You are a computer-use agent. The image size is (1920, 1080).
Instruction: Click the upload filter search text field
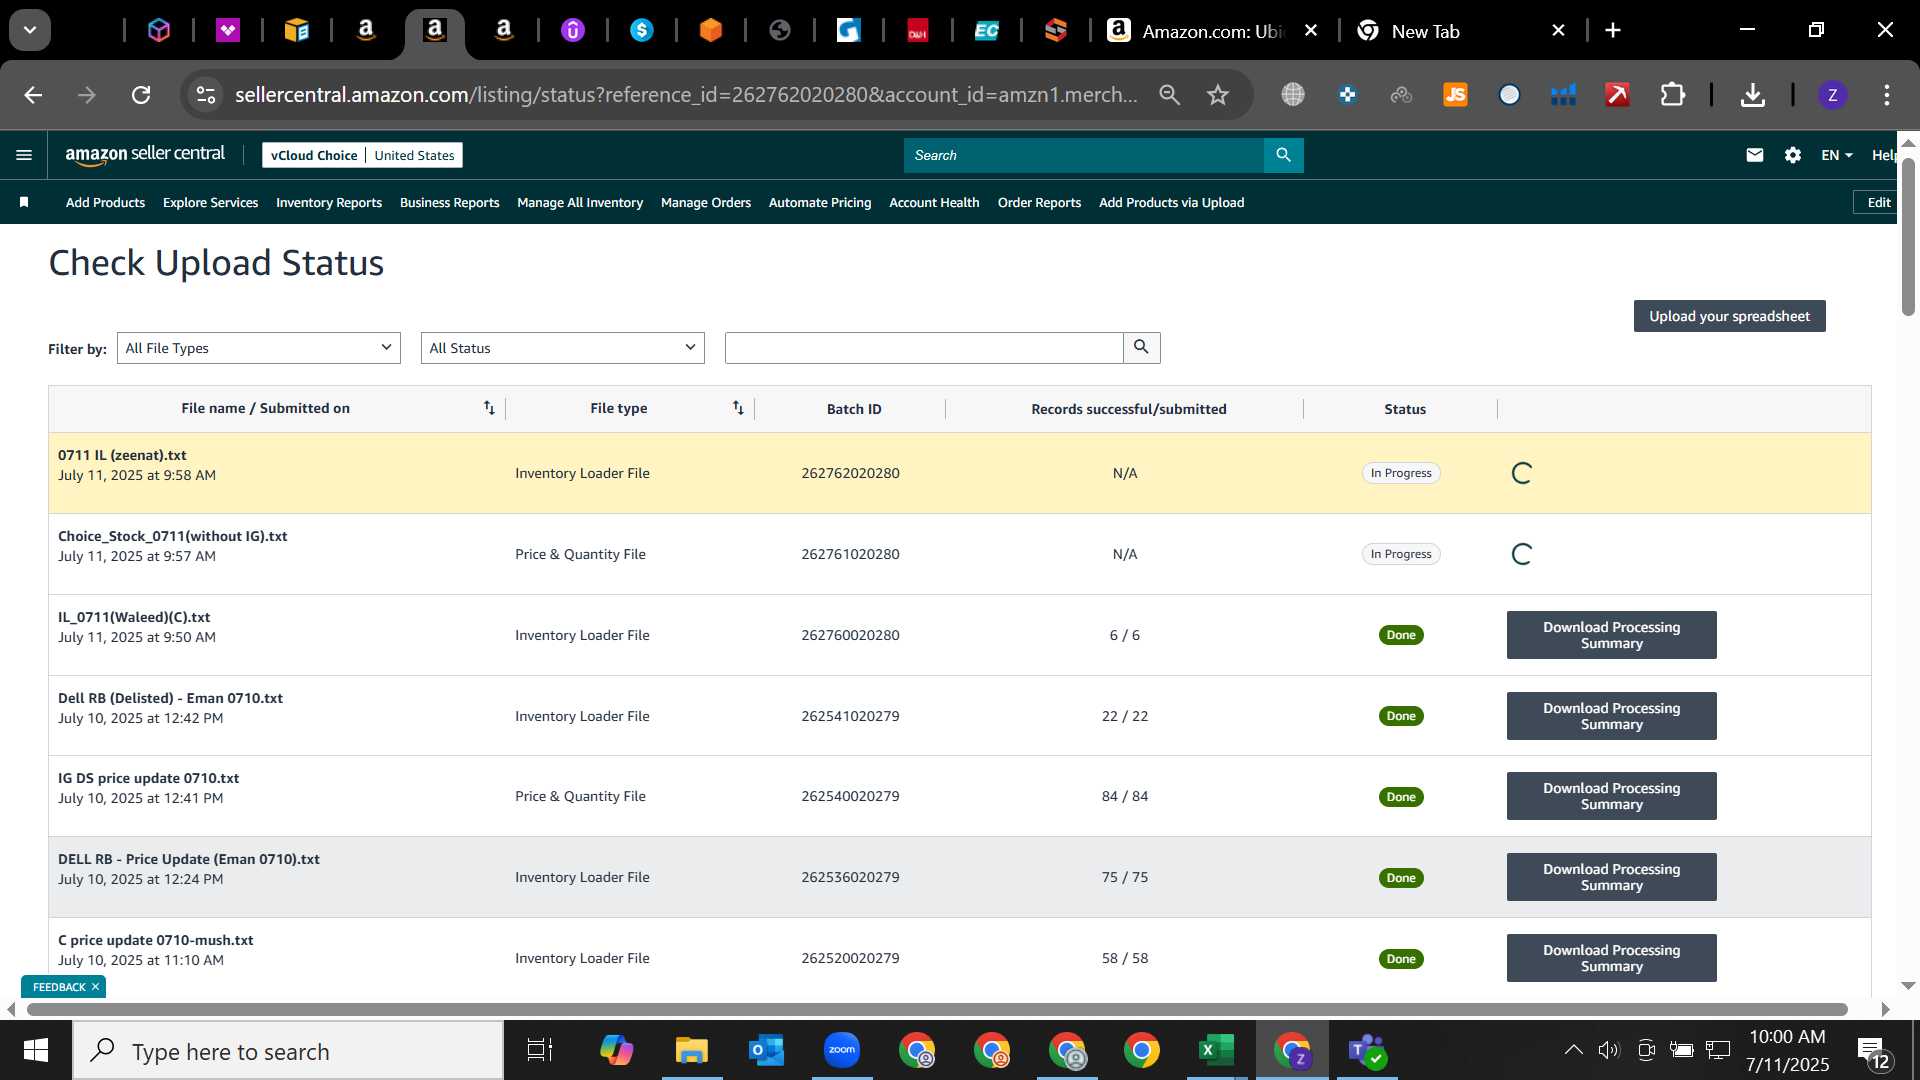click(x=924, y=347)
